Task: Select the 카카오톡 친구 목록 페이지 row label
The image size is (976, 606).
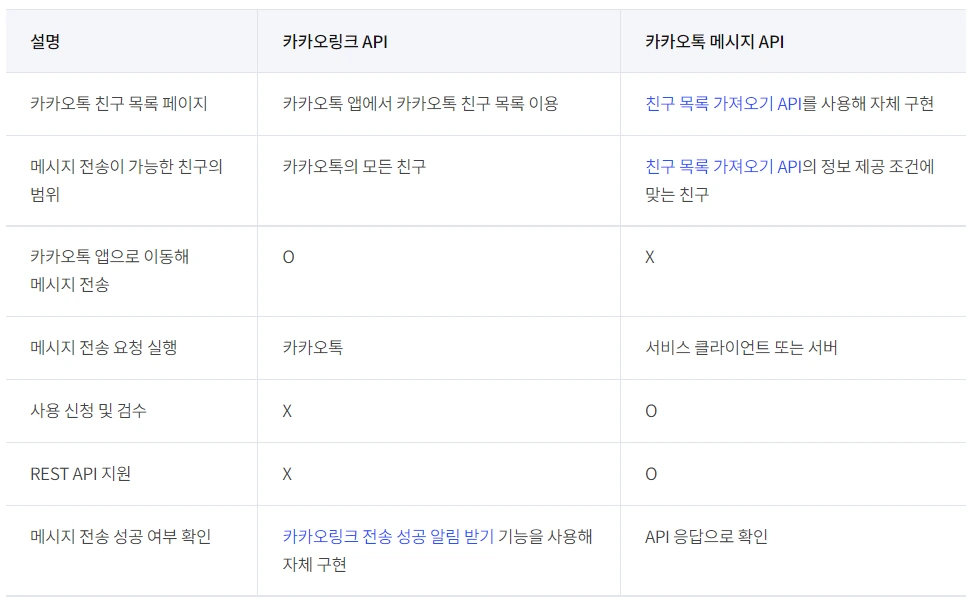Action: point(118,103)
